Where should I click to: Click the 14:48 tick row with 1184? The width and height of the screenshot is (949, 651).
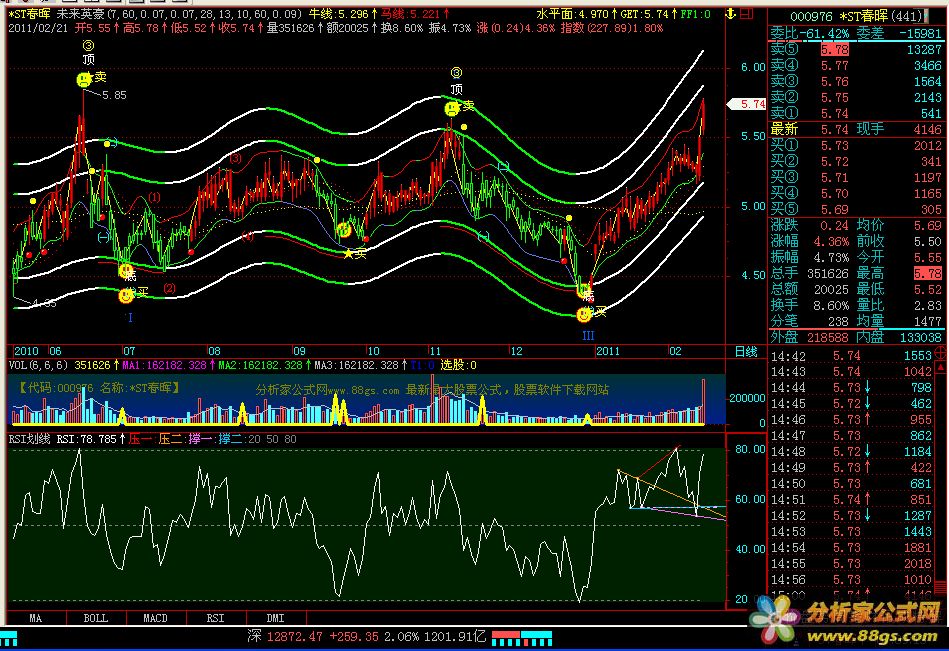click(851, 451)
